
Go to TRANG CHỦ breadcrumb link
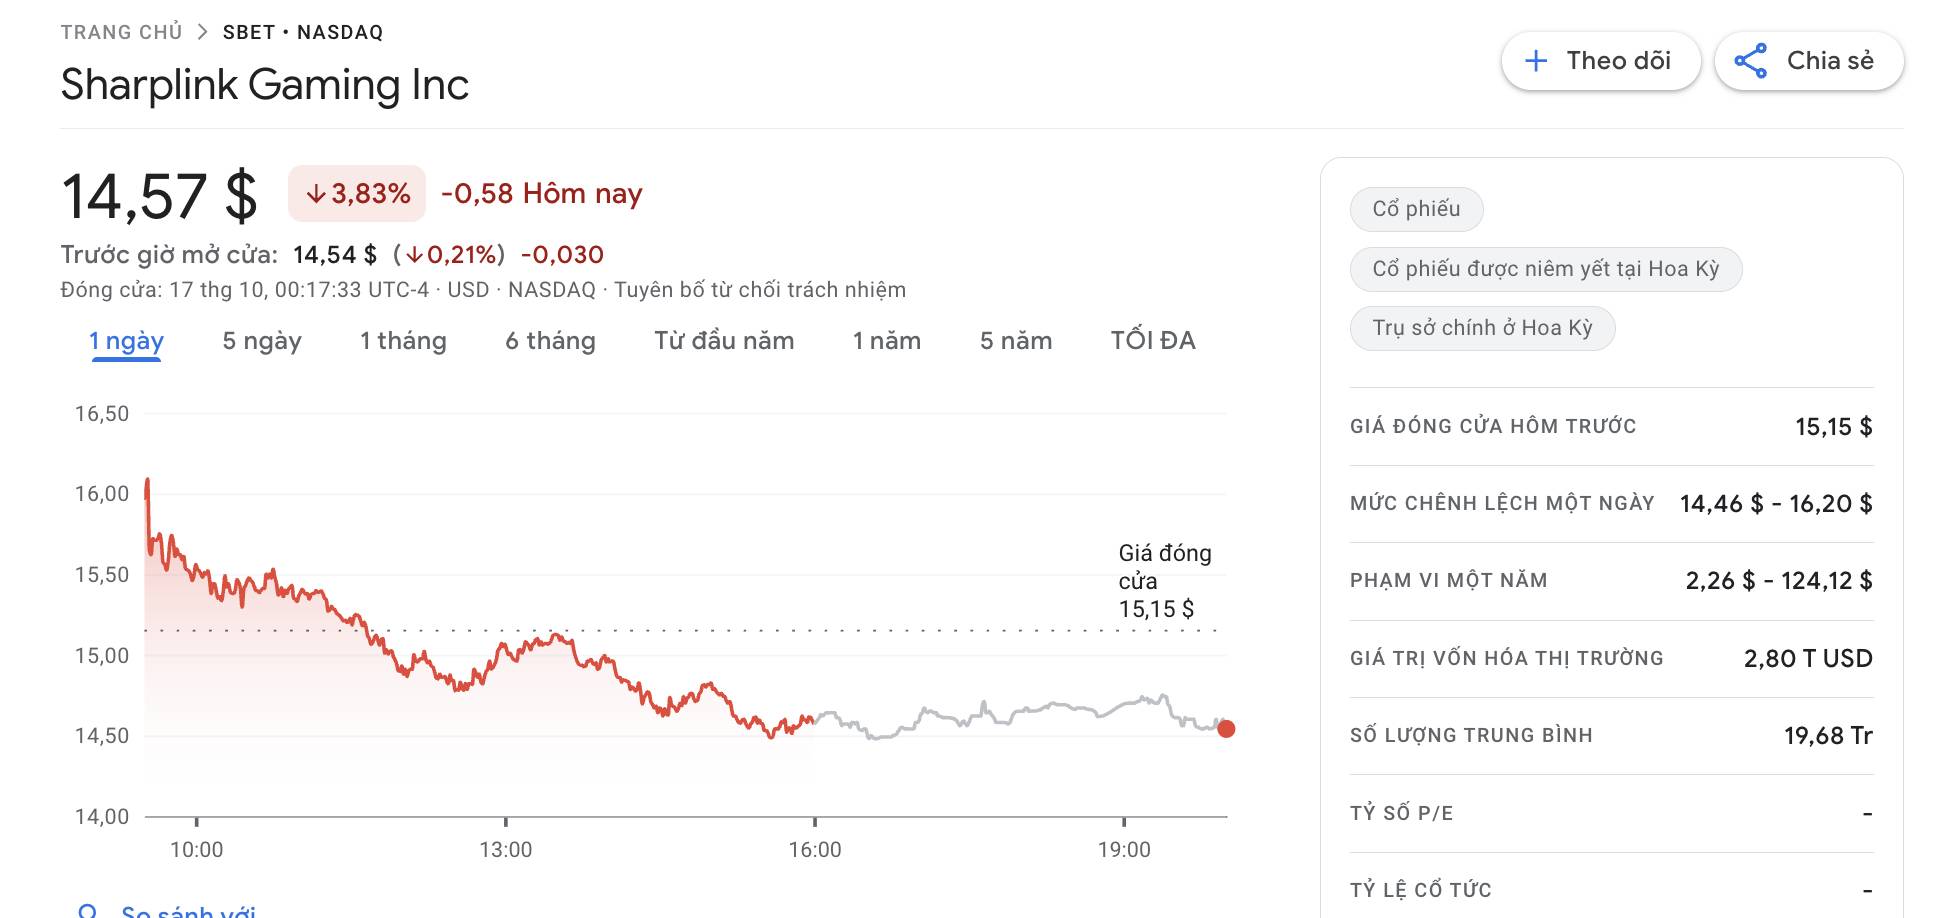pyautogui.click(x=121, y=32)
